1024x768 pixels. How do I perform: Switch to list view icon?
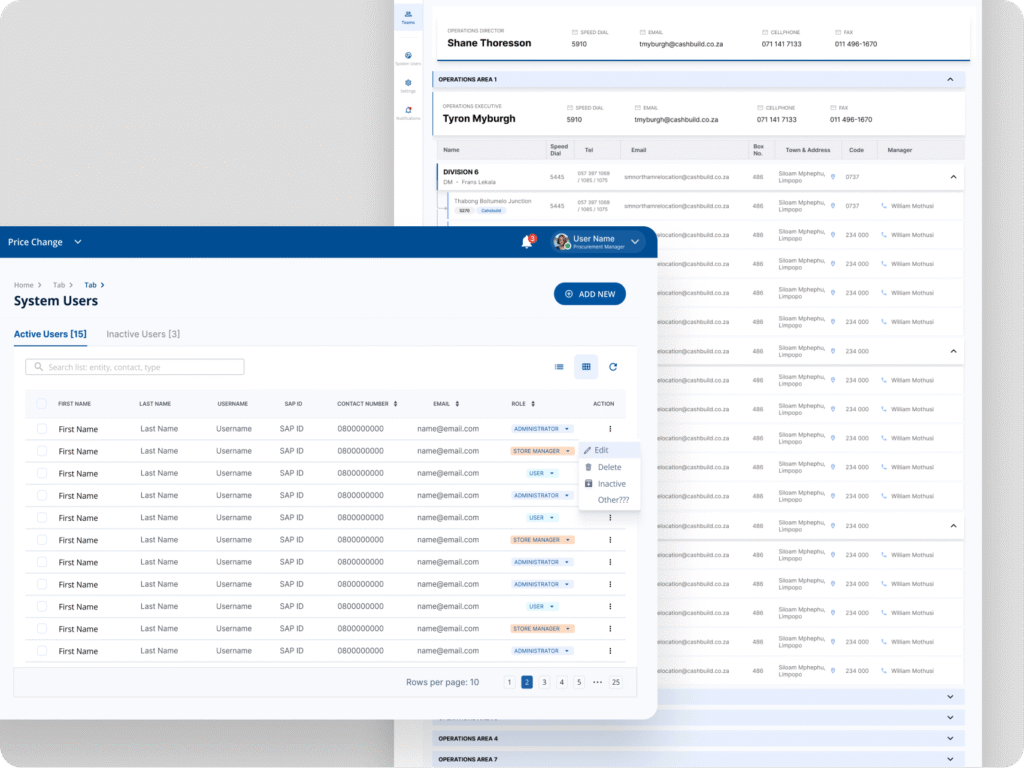coord(559,367)
